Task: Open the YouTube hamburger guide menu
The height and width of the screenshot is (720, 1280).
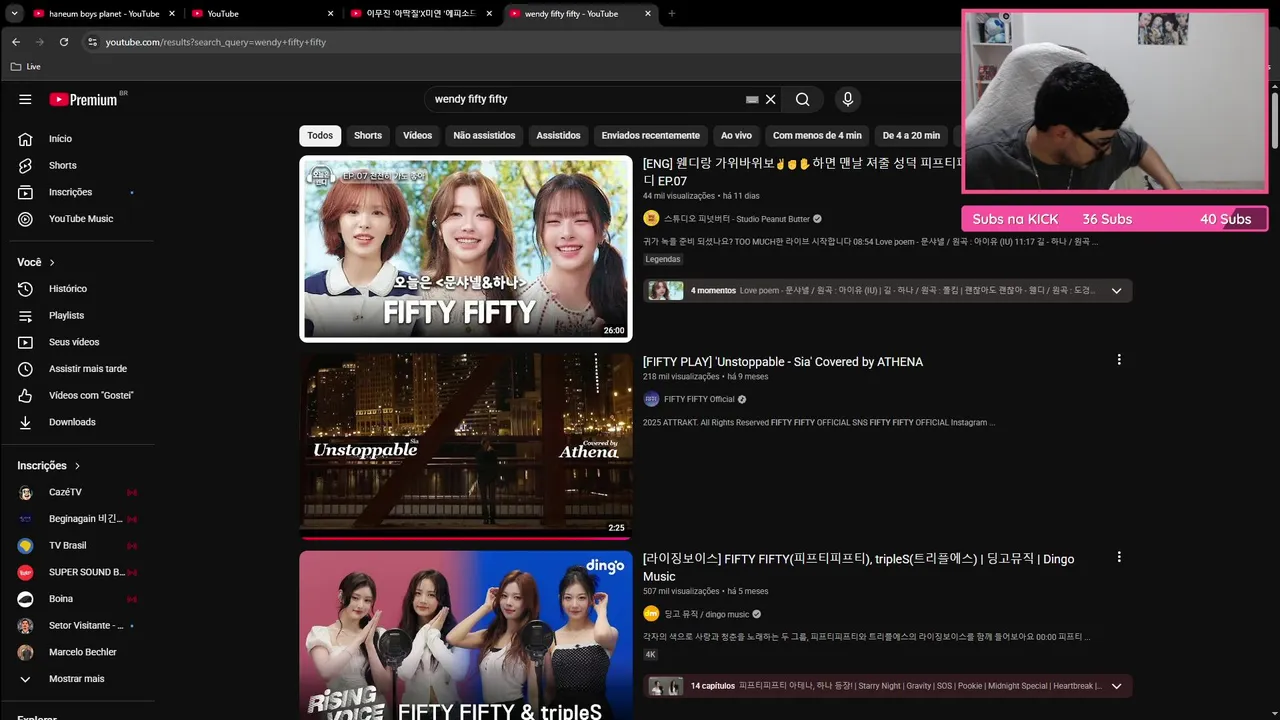Action: point(25,99)
